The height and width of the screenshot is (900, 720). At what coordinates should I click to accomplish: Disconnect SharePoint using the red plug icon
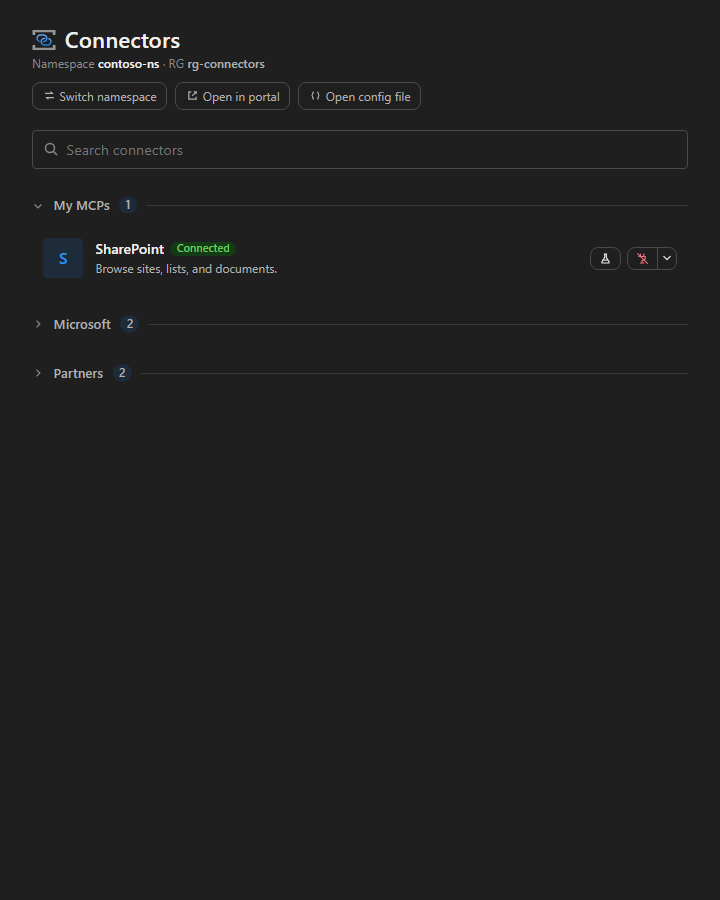click(642, 258)
